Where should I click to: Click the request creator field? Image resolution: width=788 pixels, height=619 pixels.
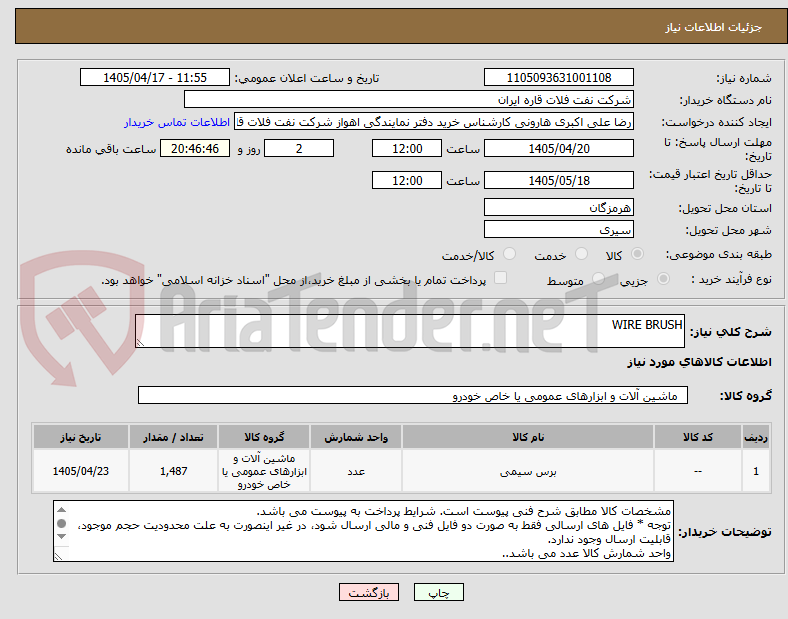(434, 122)
